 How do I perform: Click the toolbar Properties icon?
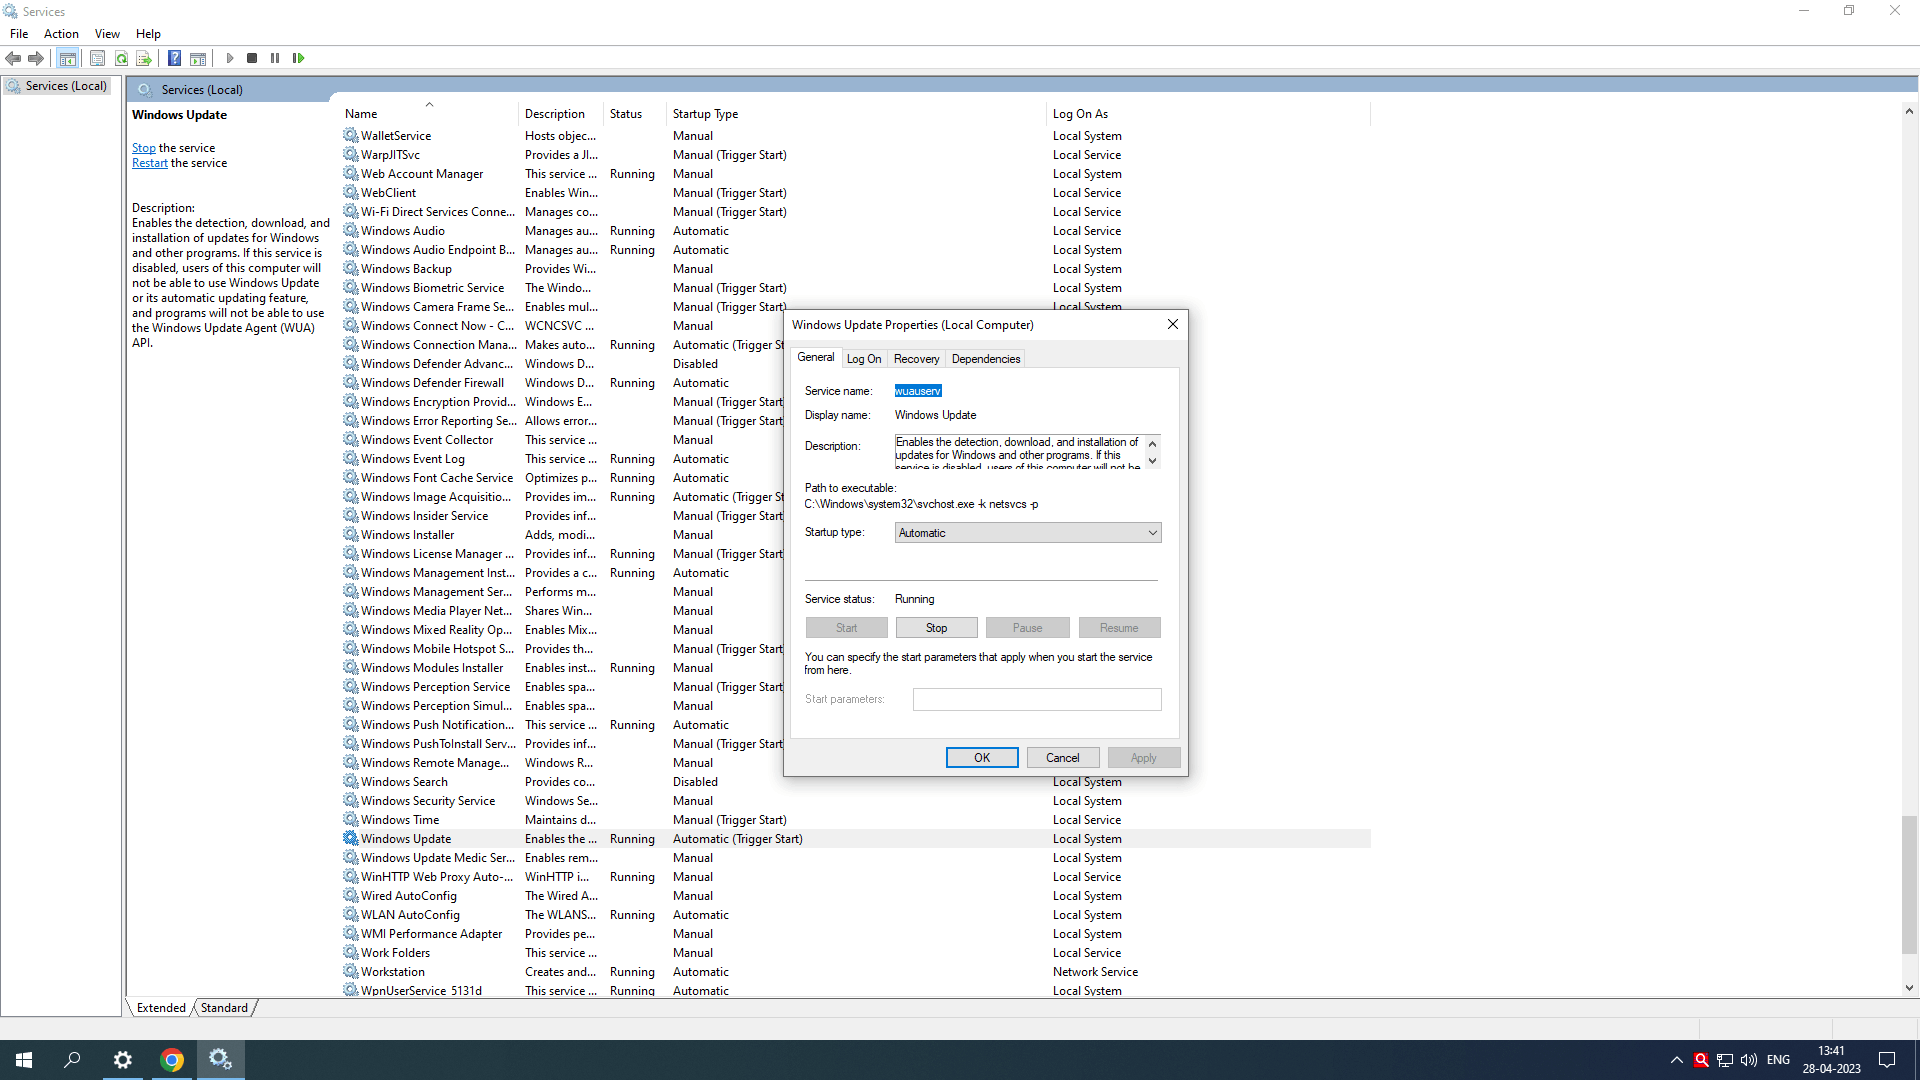pyautogui.click(x=97, y=58)
